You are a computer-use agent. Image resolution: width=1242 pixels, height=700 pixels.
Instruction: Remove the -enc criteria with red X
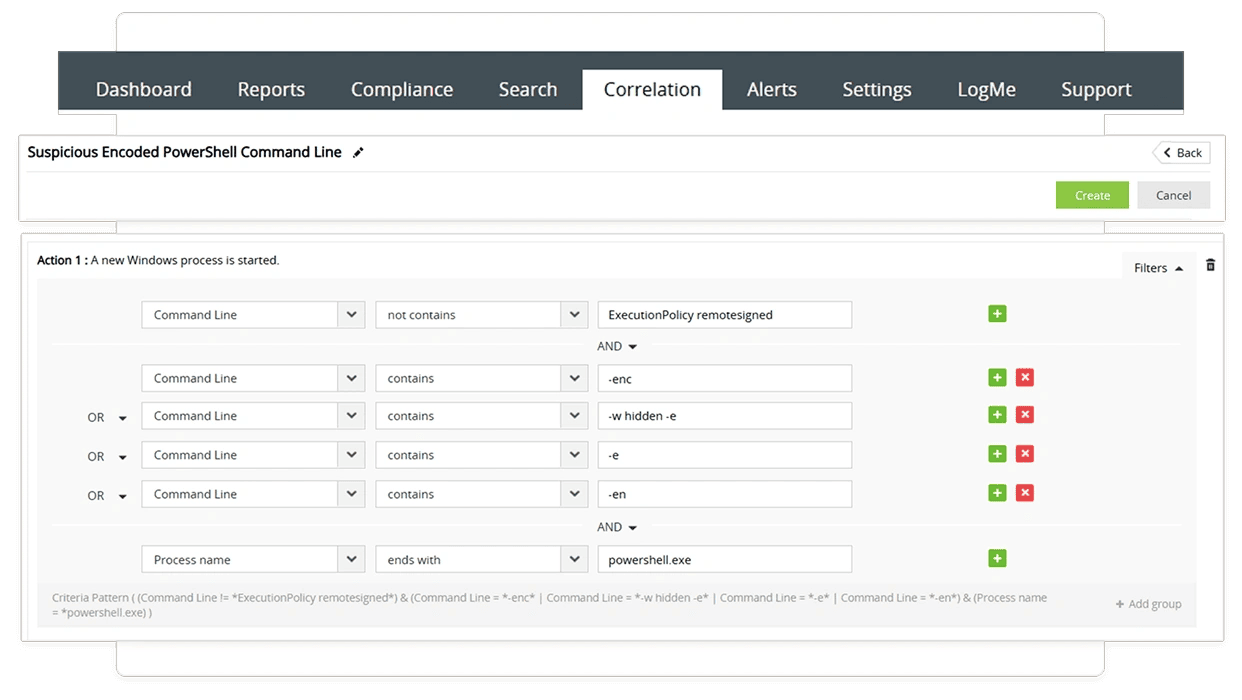1024,377
